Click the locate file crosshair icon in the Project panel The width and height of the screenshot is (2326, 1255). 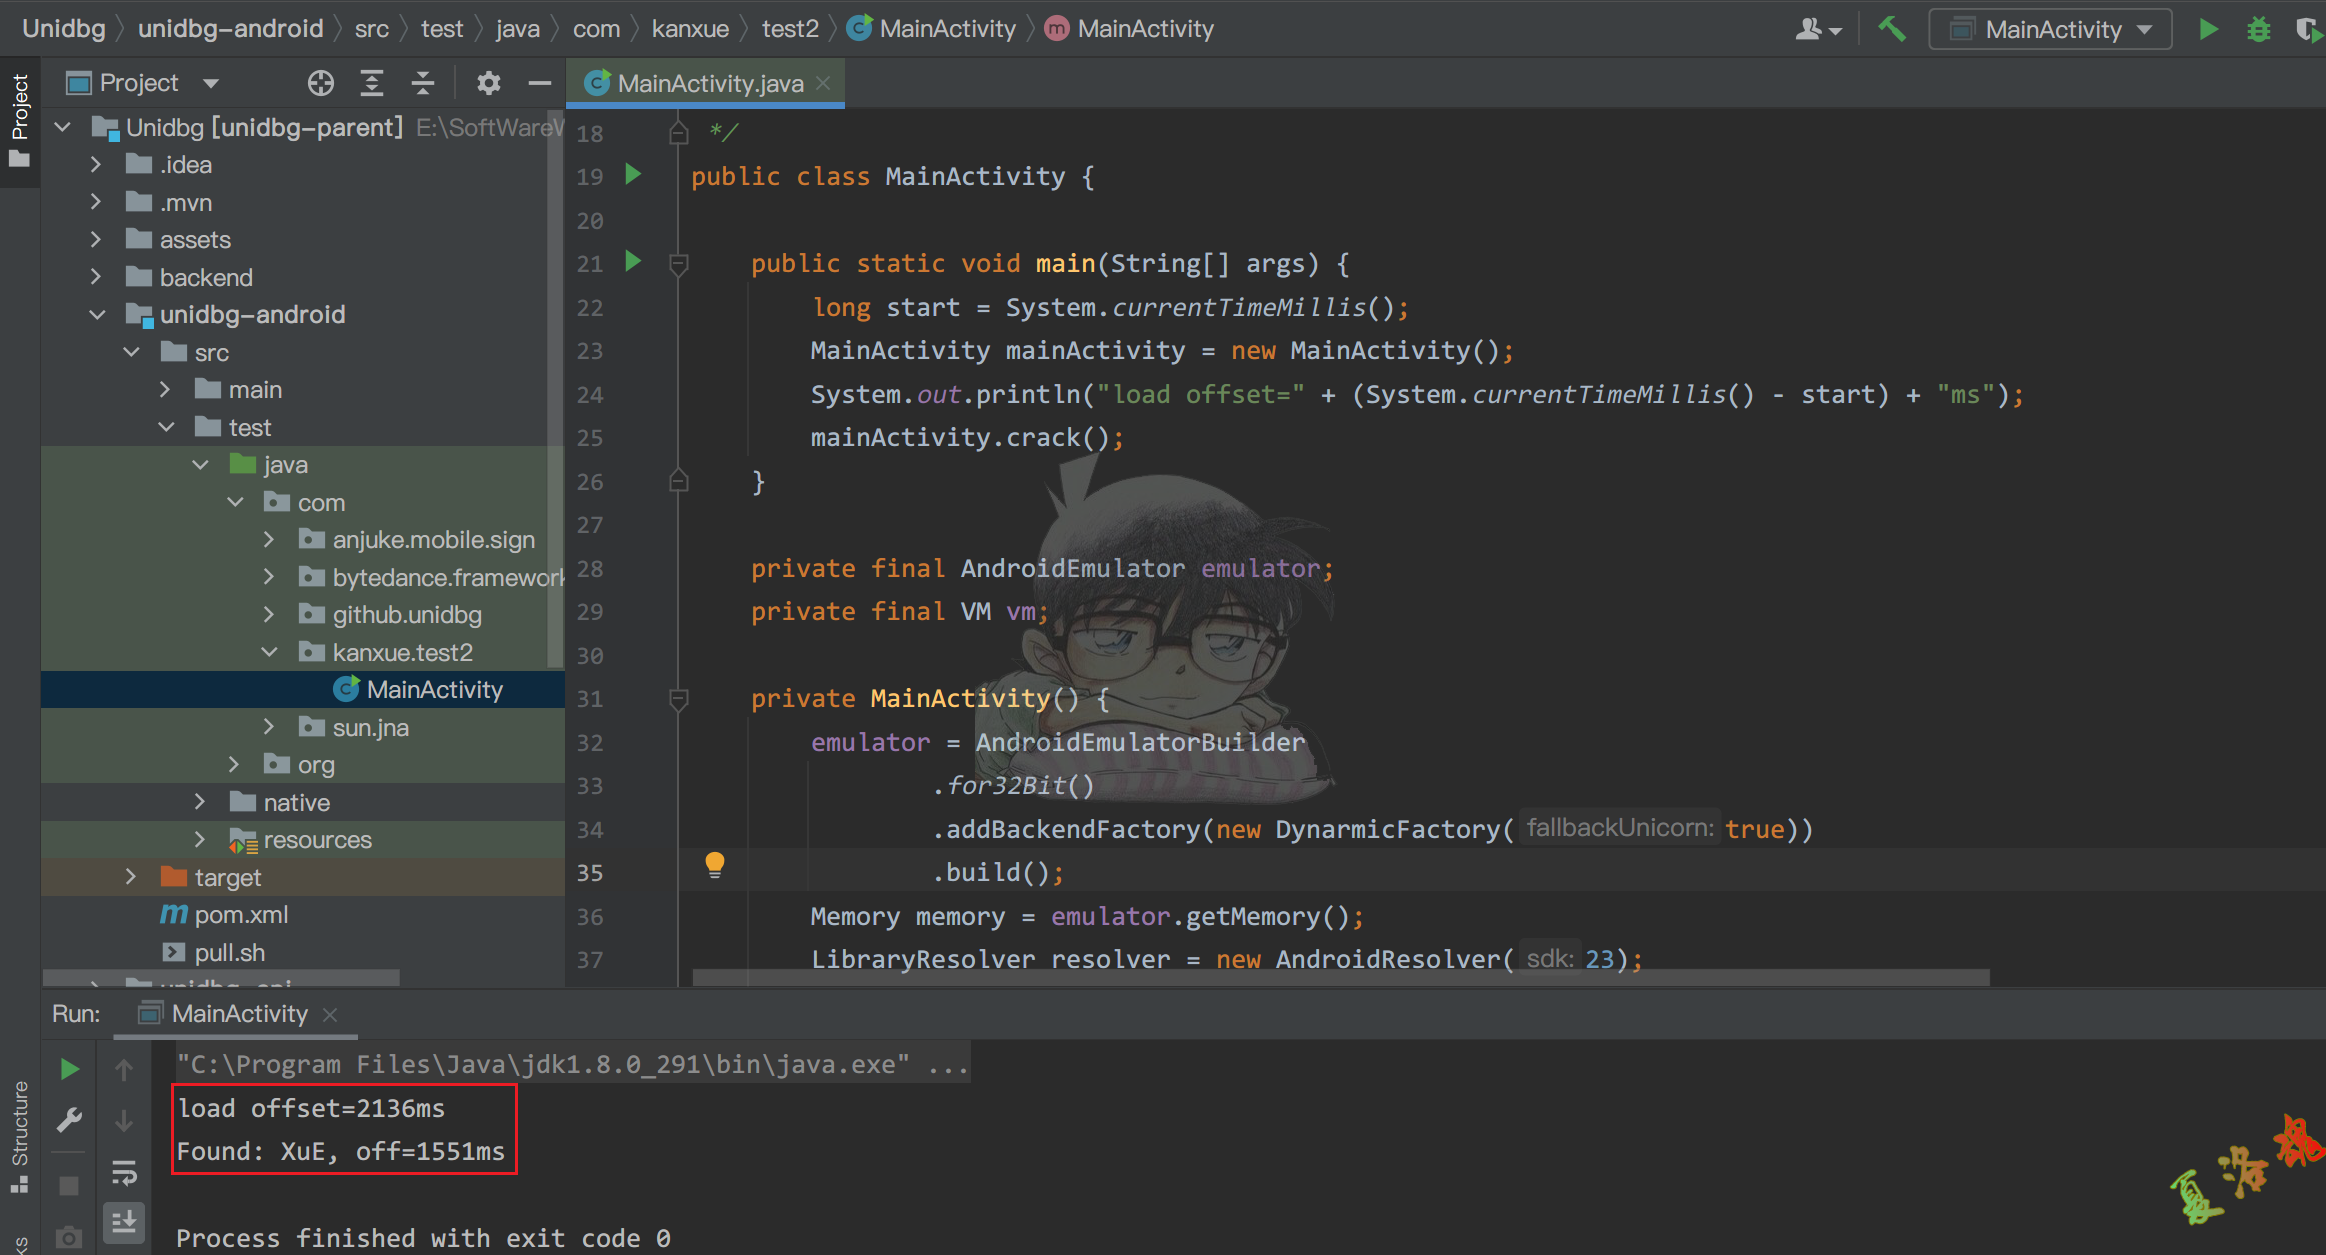320,83
